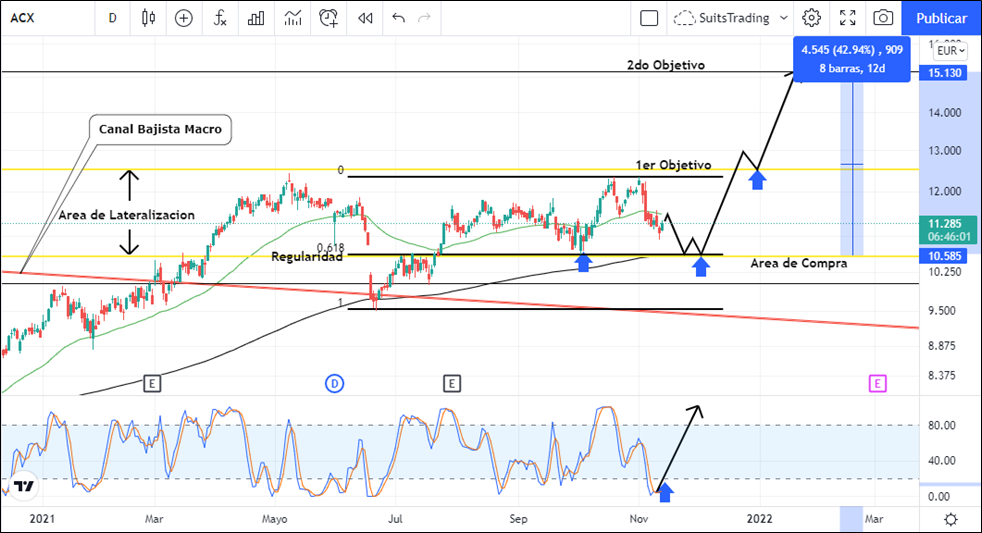Open the fx indicators menu
The image size is (982, 533).
220,18
